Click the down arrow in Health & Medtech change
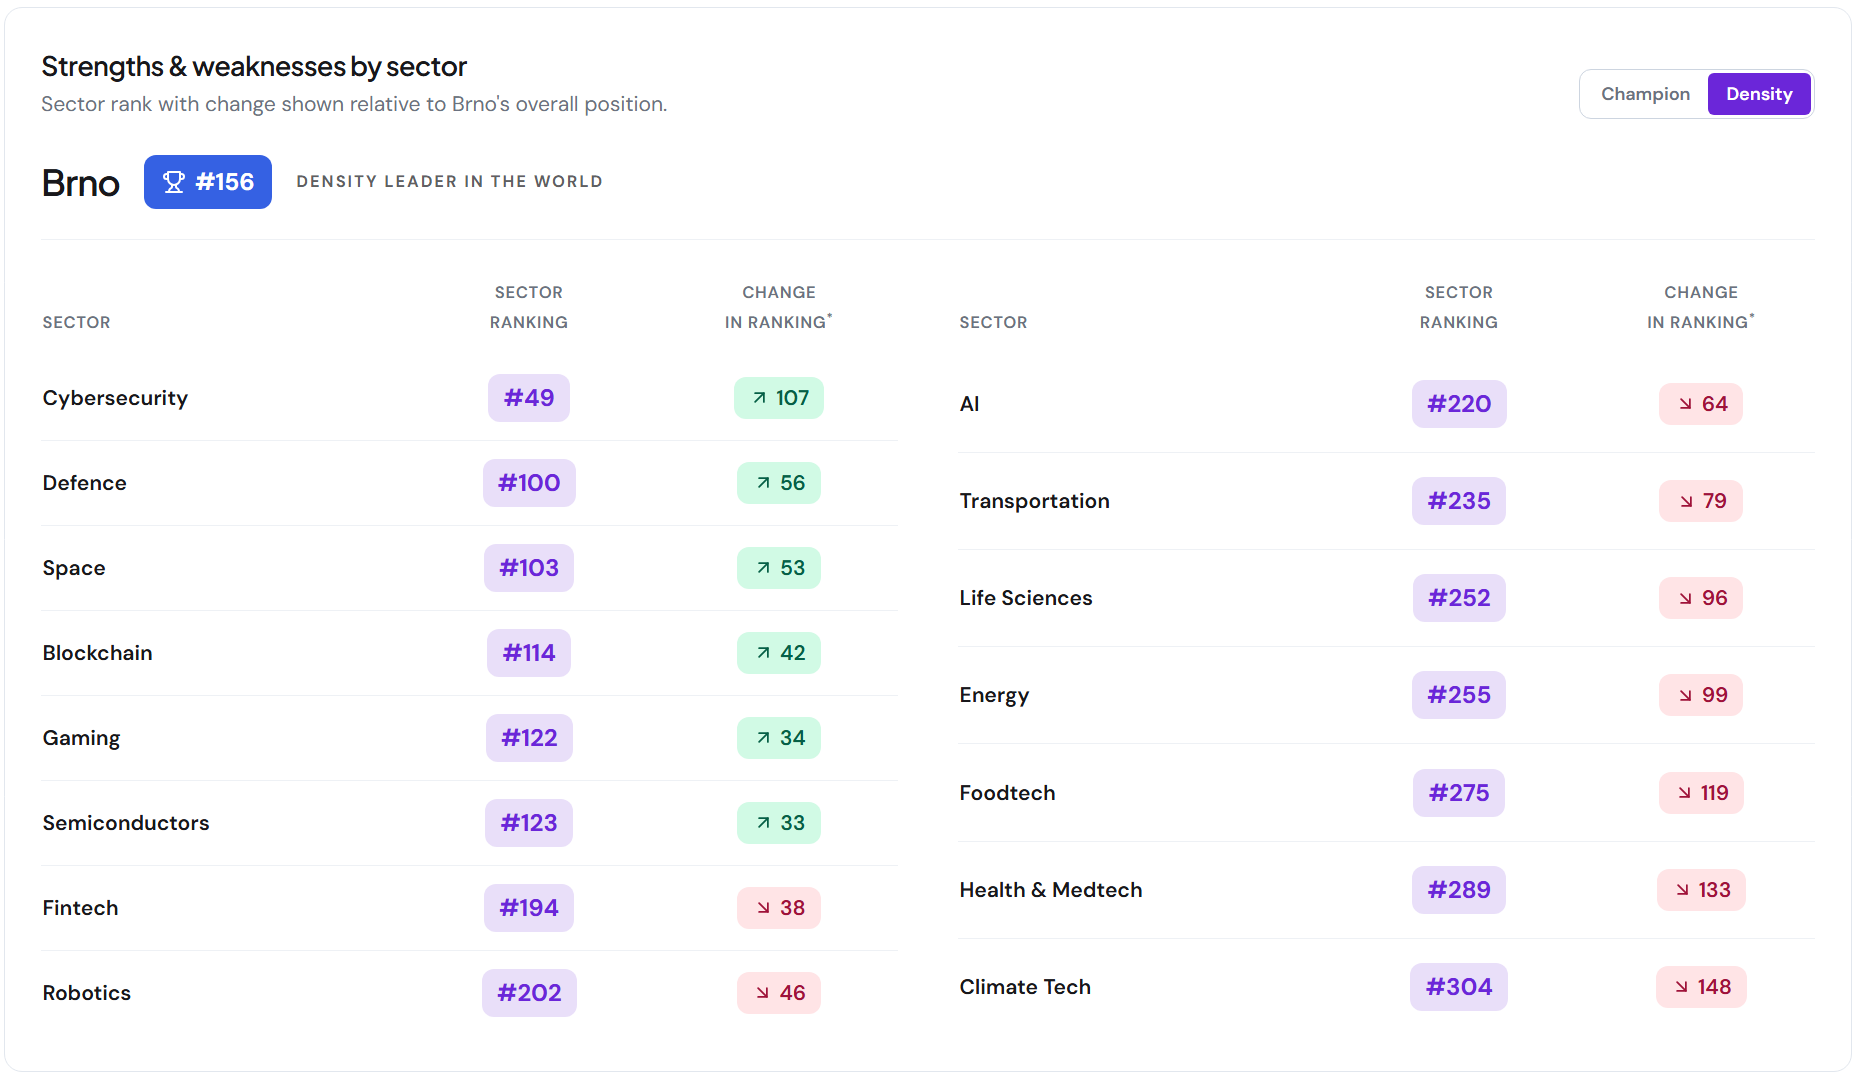This screenshot has height=1083, width=1860. (1683, 890)
